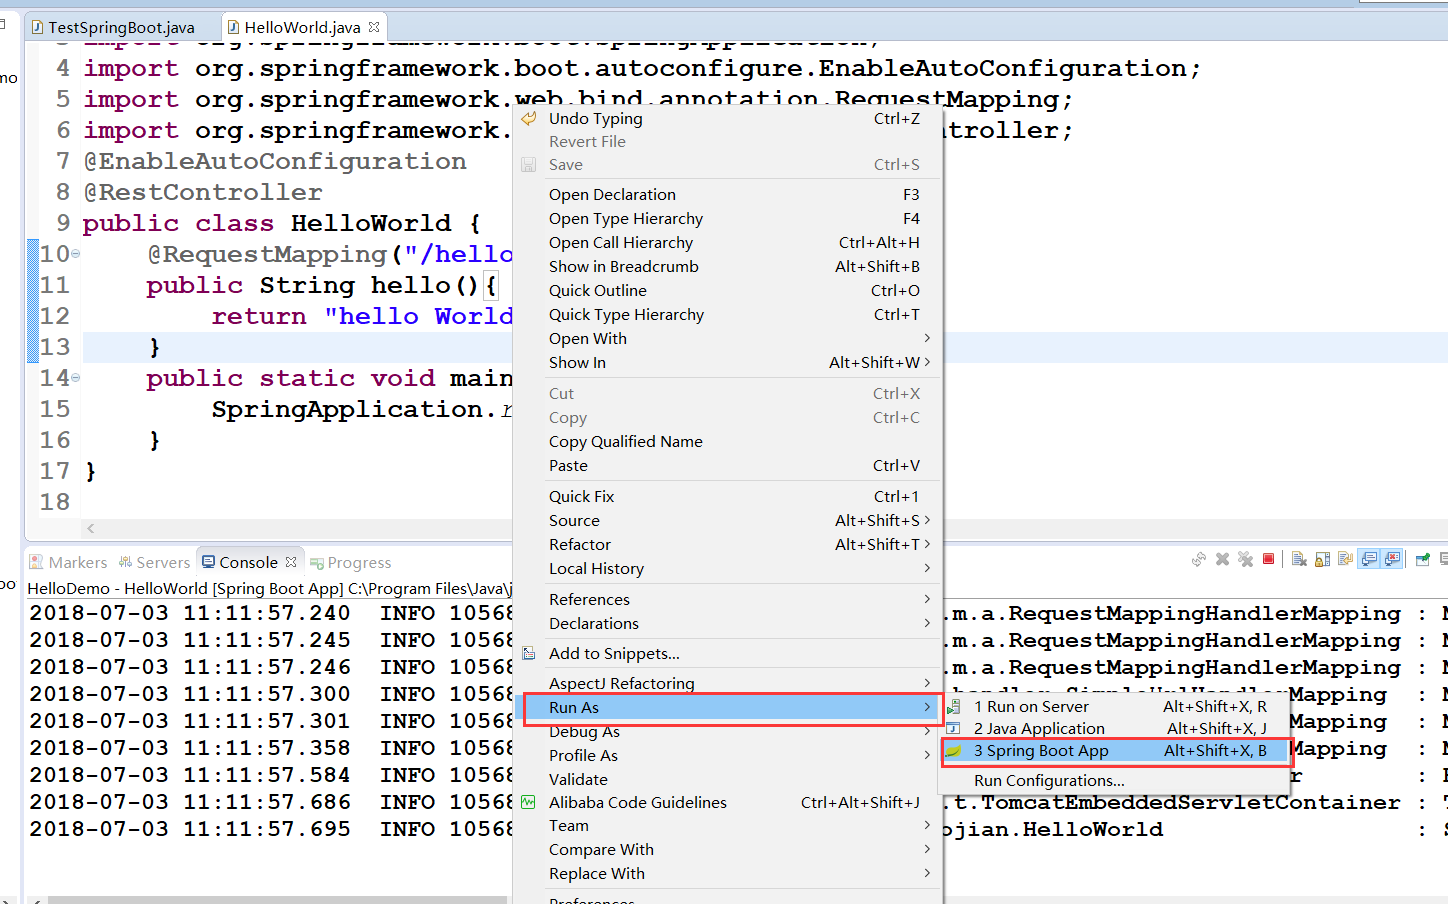Viewport: 1448px width, 904px height.
Task: Click the red Terminate button in console
Action: point(1268,559)
